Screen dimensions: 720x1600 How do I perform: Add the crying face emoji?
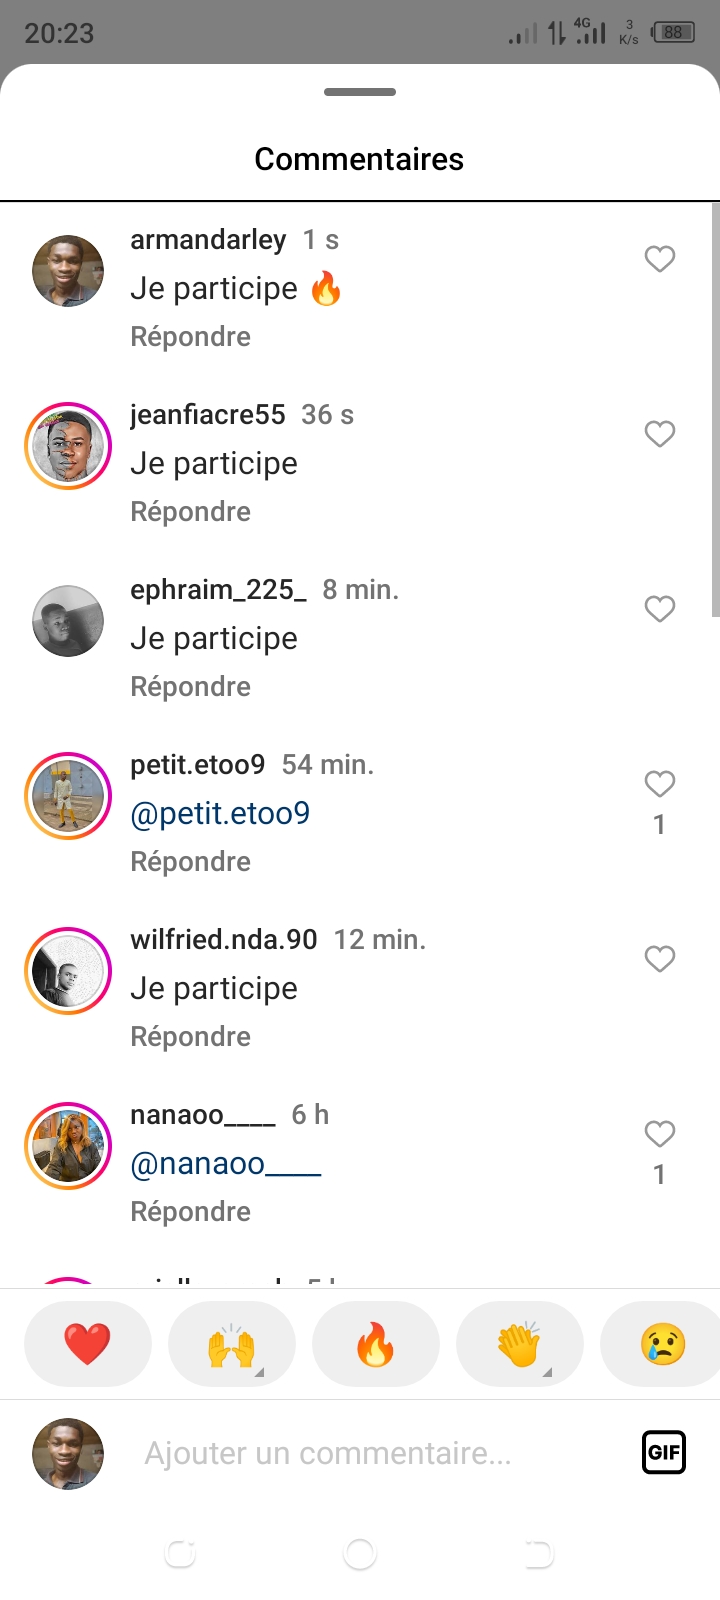coord(662,1344)
